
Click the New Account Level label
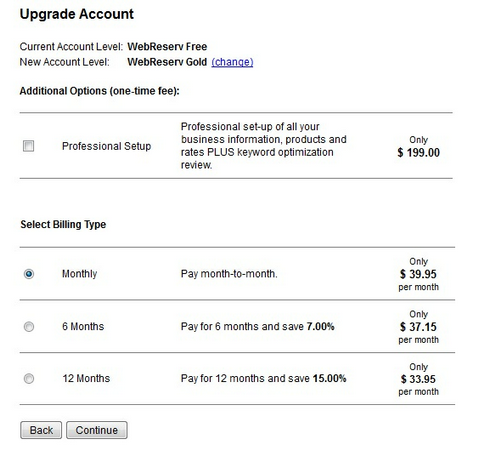pos(65,62)
